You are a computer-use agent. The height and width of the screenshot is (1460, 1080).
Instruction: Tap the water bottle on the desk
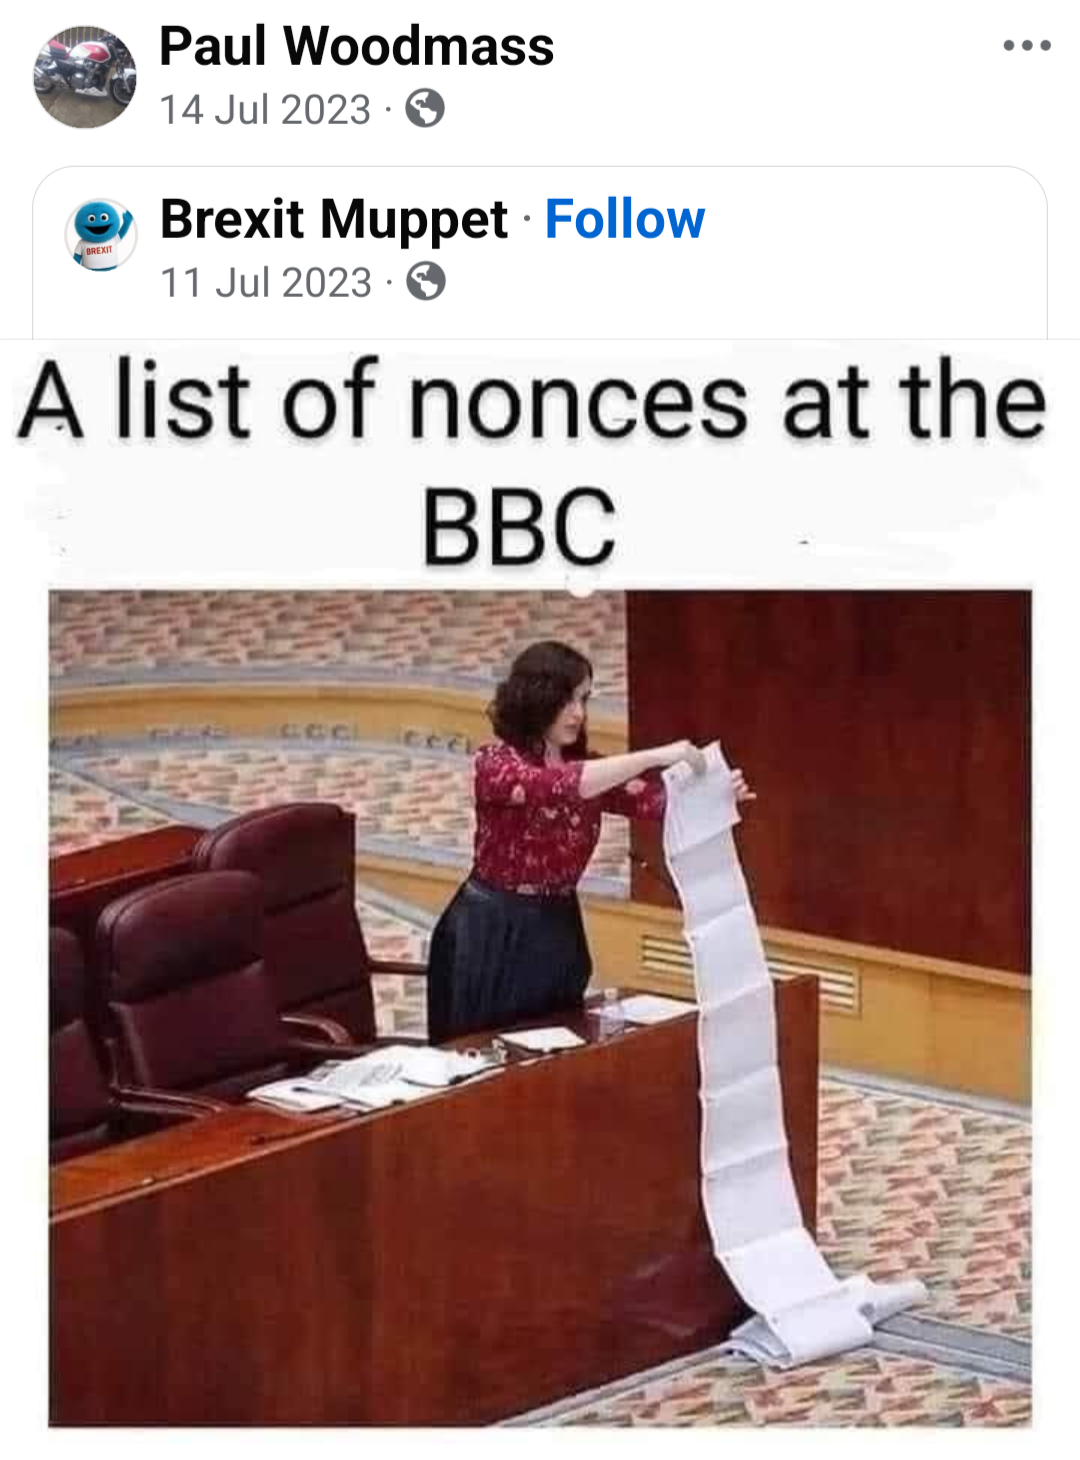(x=612, y=1012)
